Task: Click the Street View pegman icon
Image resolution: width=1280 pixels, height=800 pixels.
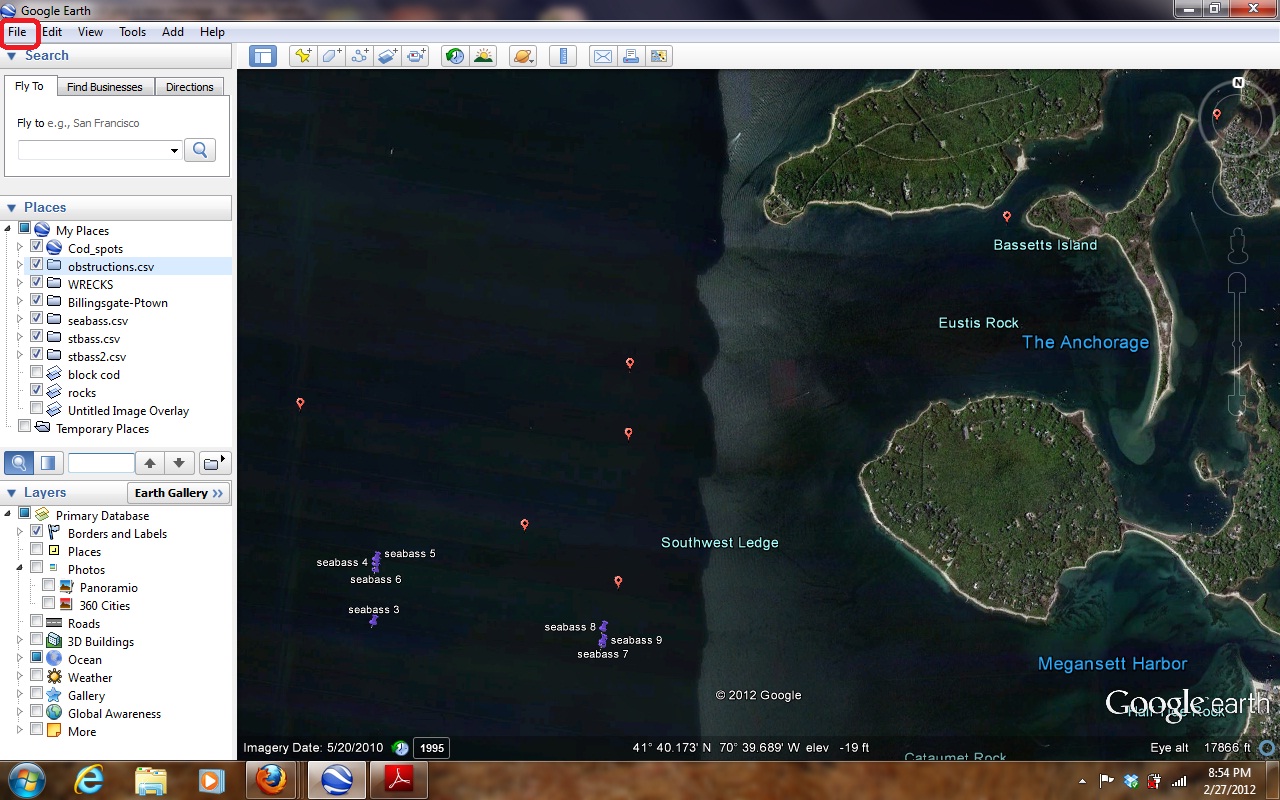Action: point(1238,244)
